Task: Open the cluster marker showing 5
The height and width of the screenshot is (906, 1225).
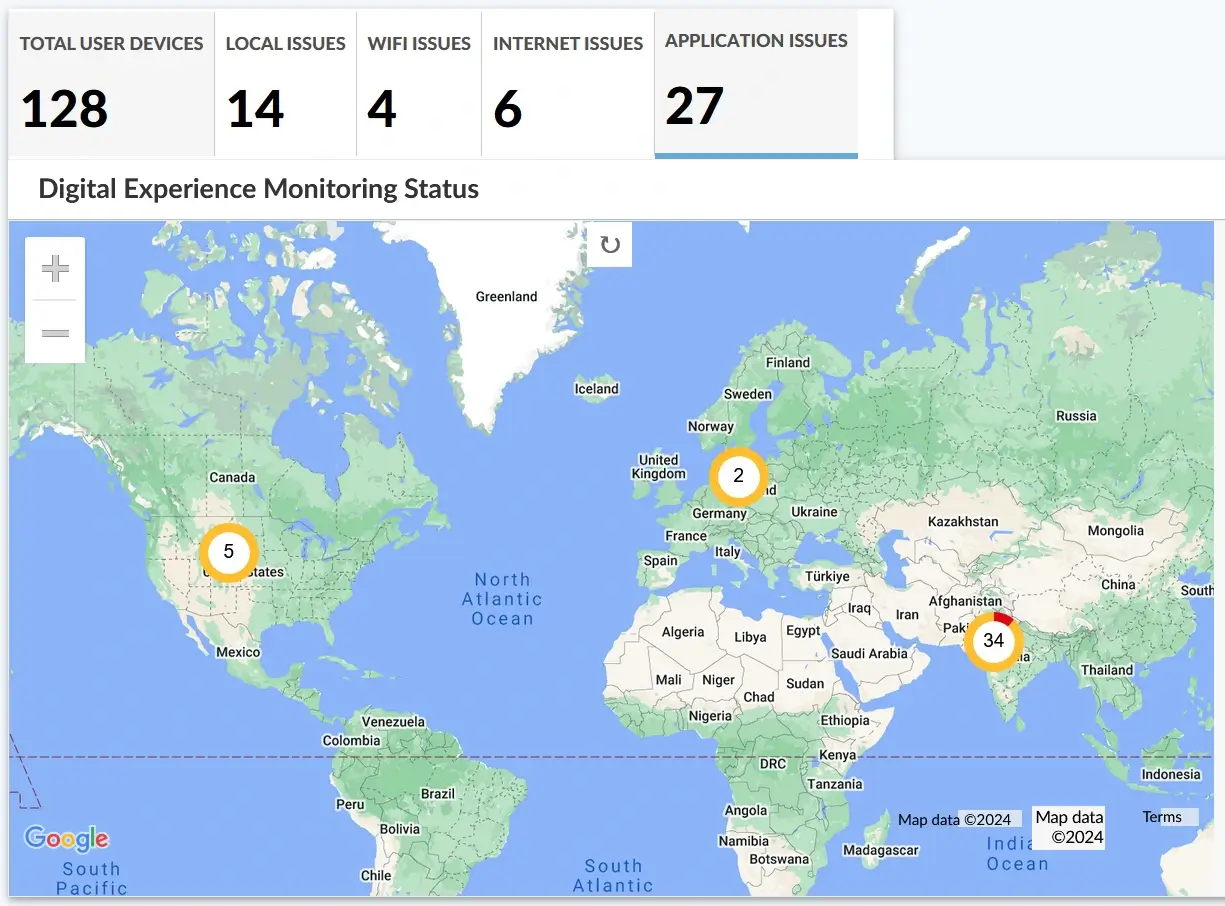Action: coord(229,552)
